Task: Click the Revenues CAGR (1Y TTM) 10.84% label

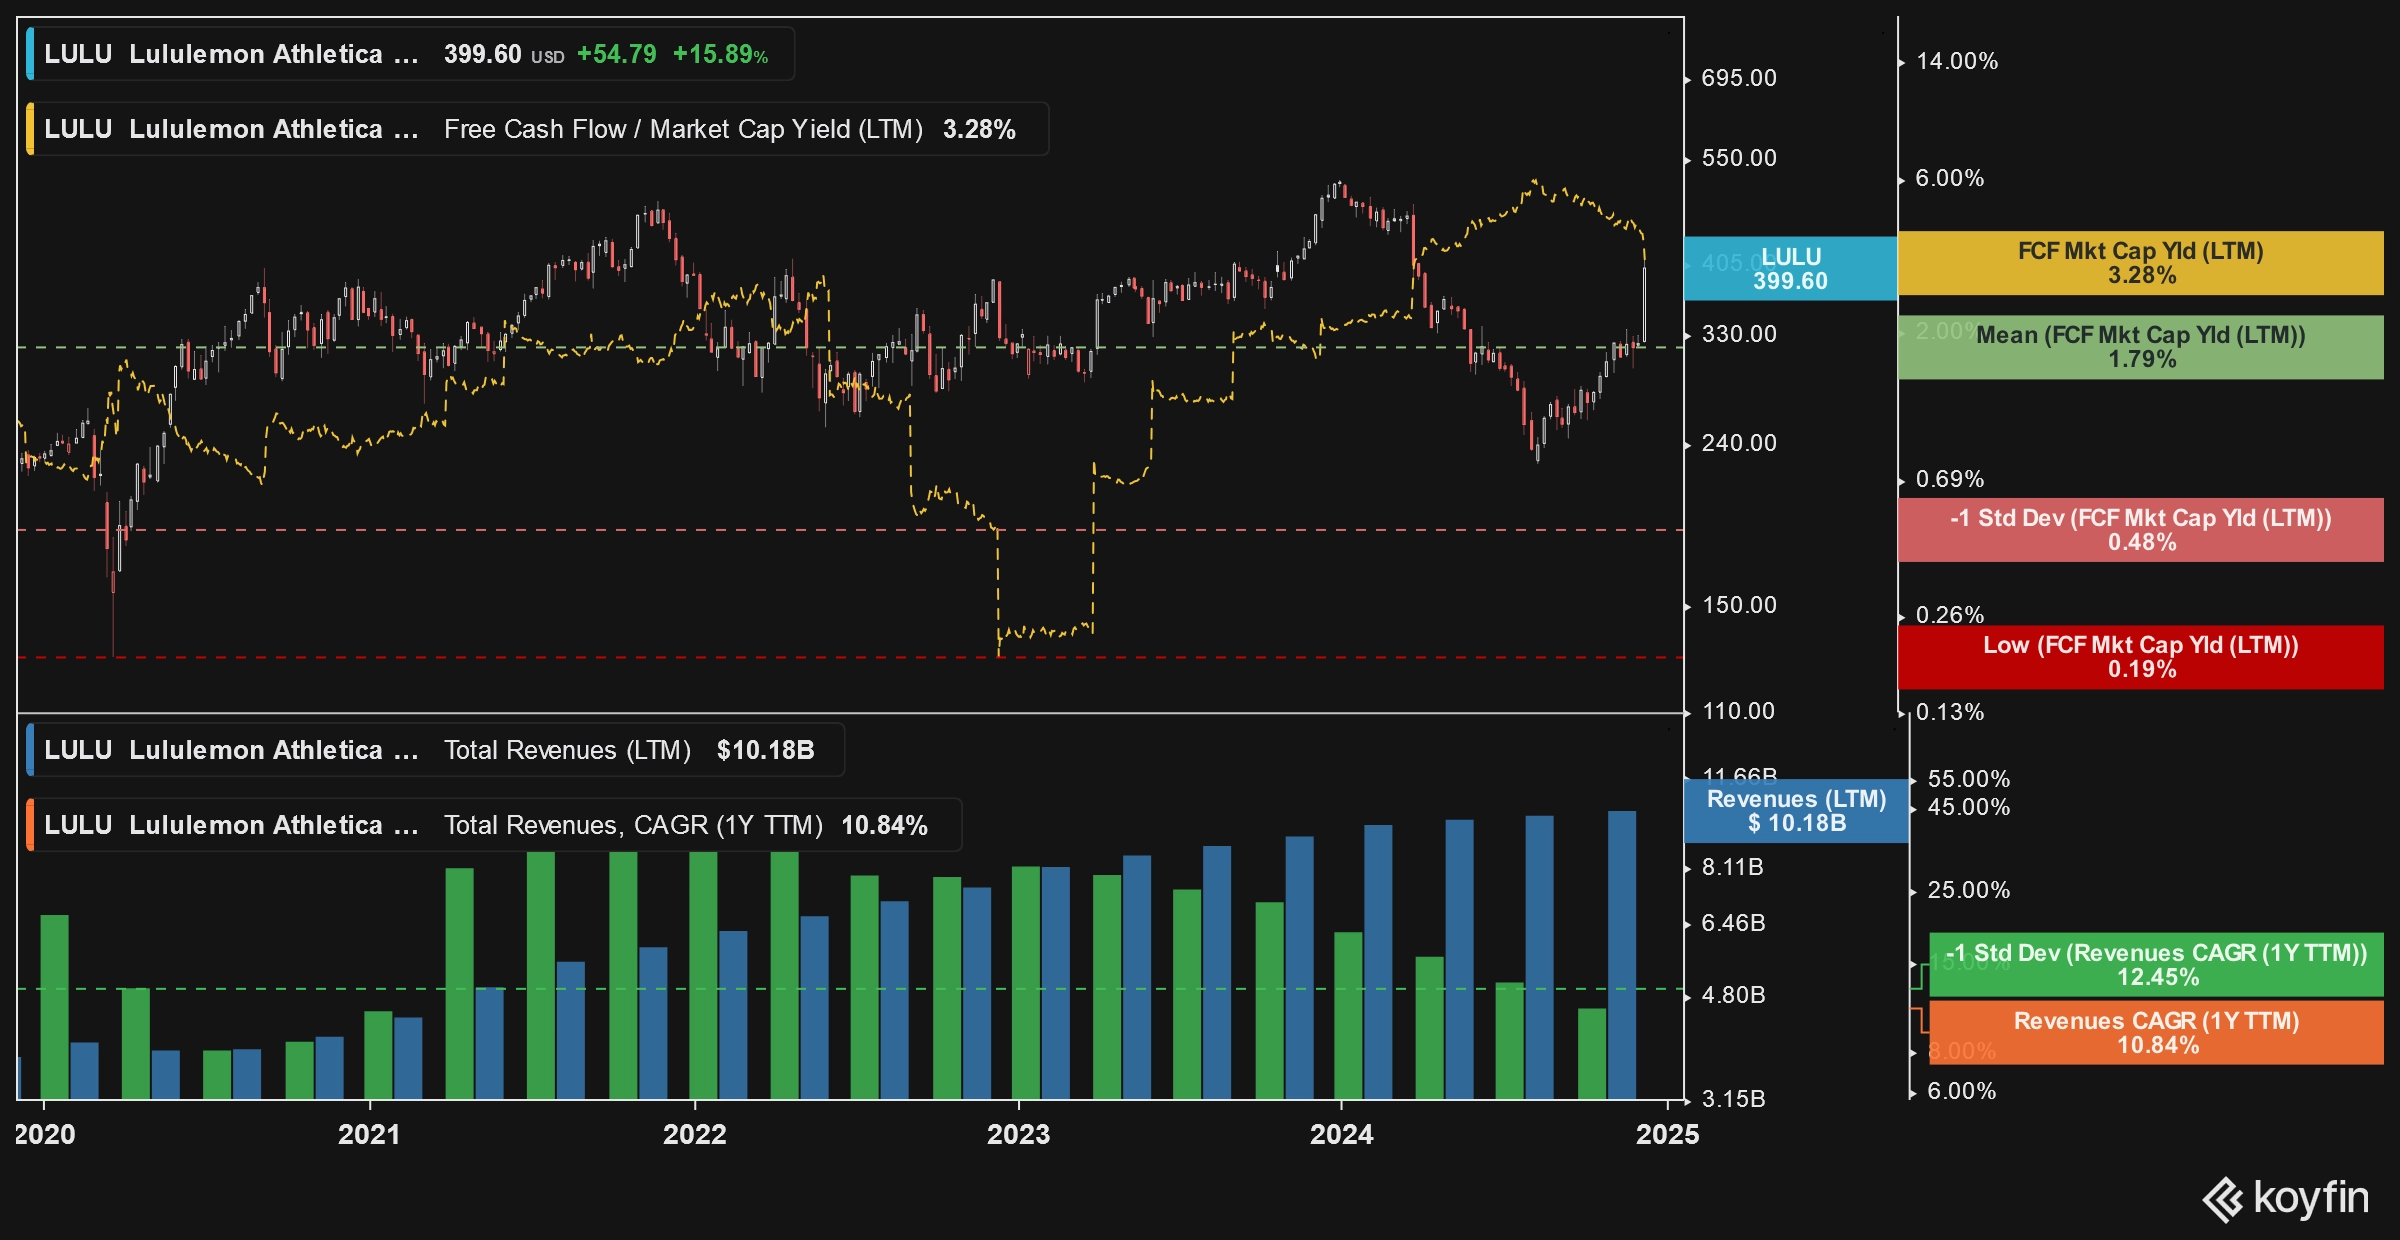Action: point(2157,1033)
